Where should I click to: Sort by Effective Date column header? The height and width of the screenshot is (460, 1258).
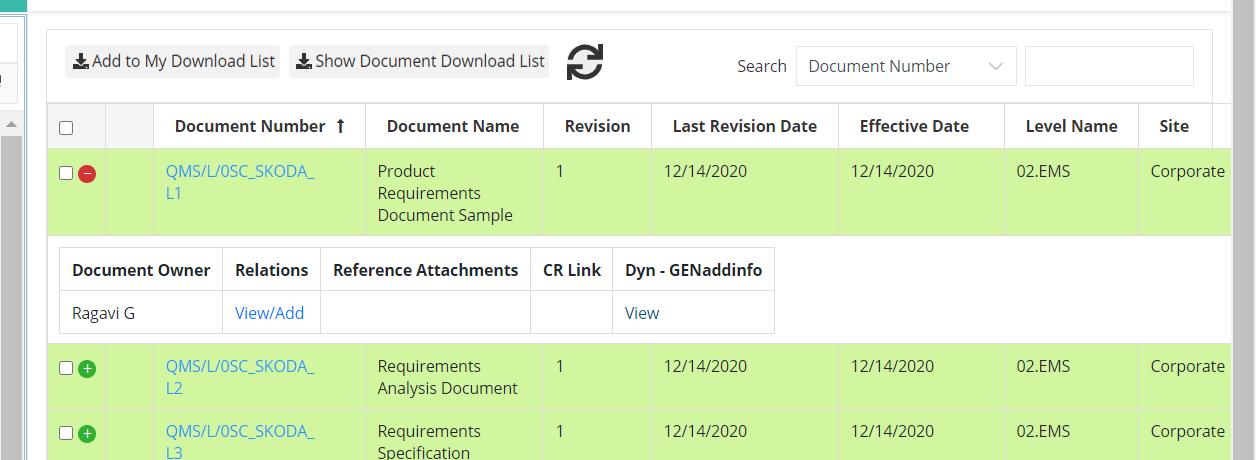[914, 126]
